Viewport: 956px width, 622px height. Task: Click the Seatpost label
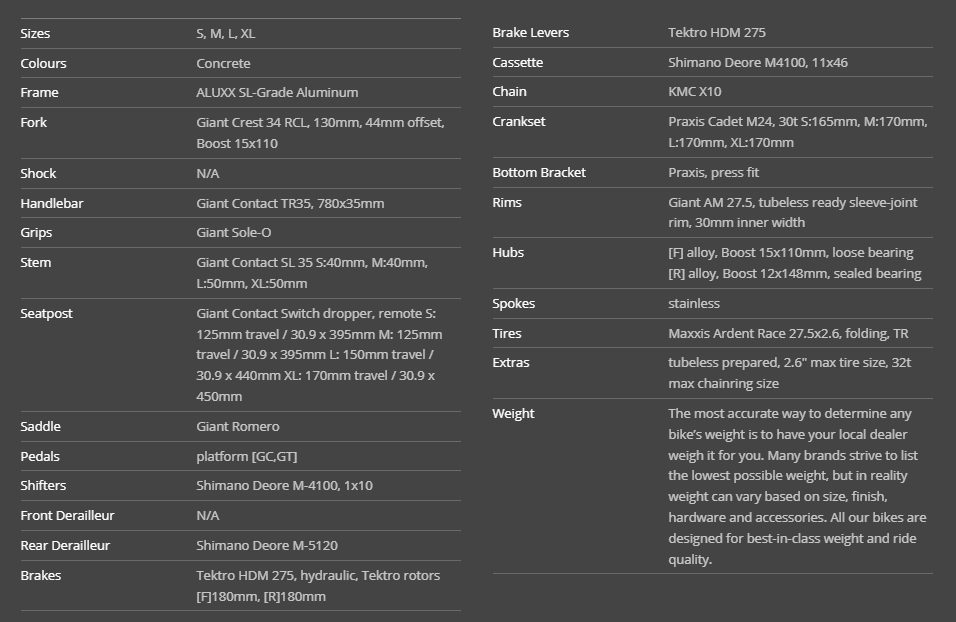(46, 313)
